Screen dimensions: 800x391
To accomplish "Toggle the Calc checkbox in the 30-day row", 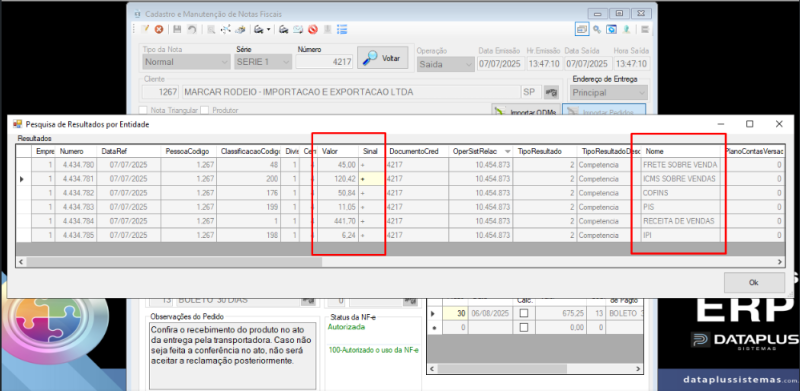I will [x=523, y=313].
